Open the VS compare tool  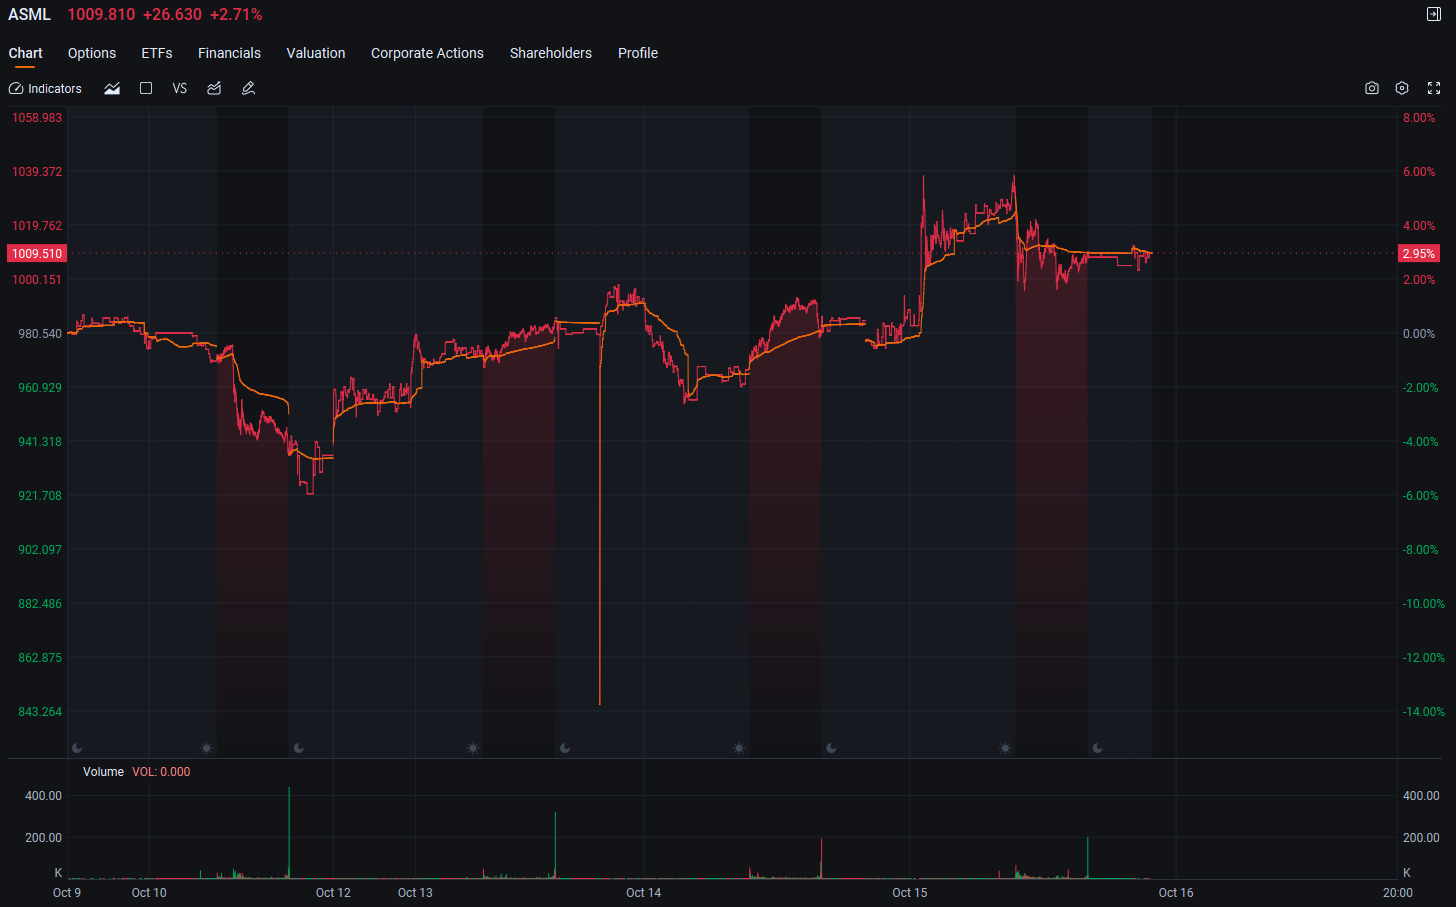pyautogui.click(x=180, y=89)
